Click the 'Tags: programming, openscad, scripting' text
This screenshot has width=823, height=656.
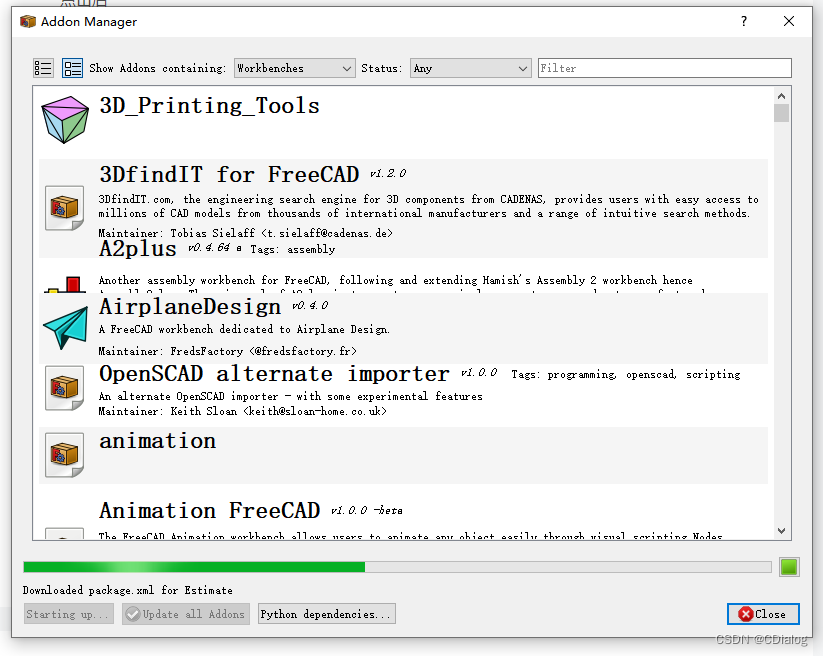point(626,374)
